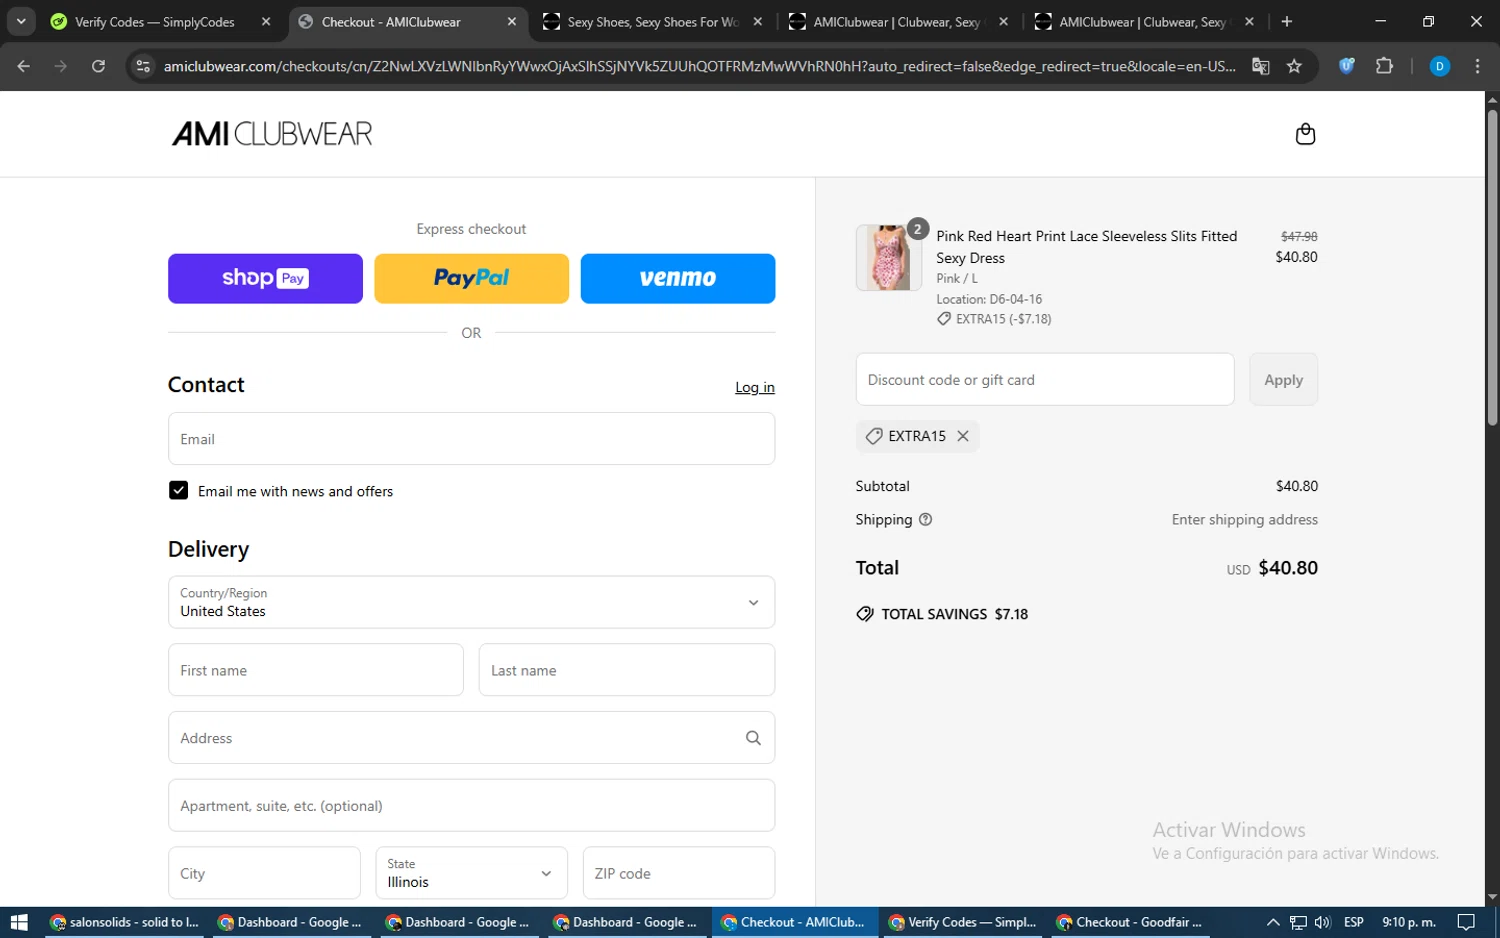1500x938 pixels.
Task: Click the shipping info help icon
Action: [926, 520]
